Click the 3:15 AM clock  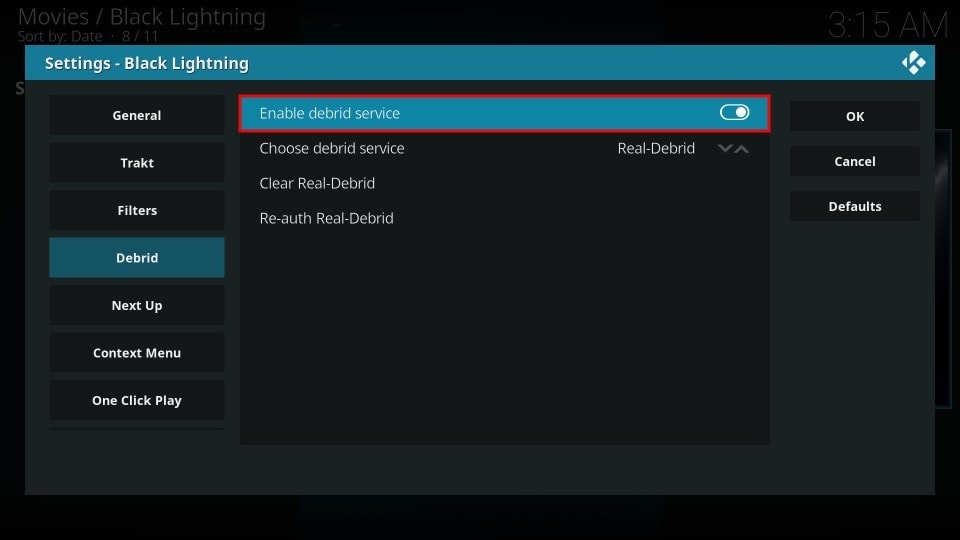coord(888,26)
